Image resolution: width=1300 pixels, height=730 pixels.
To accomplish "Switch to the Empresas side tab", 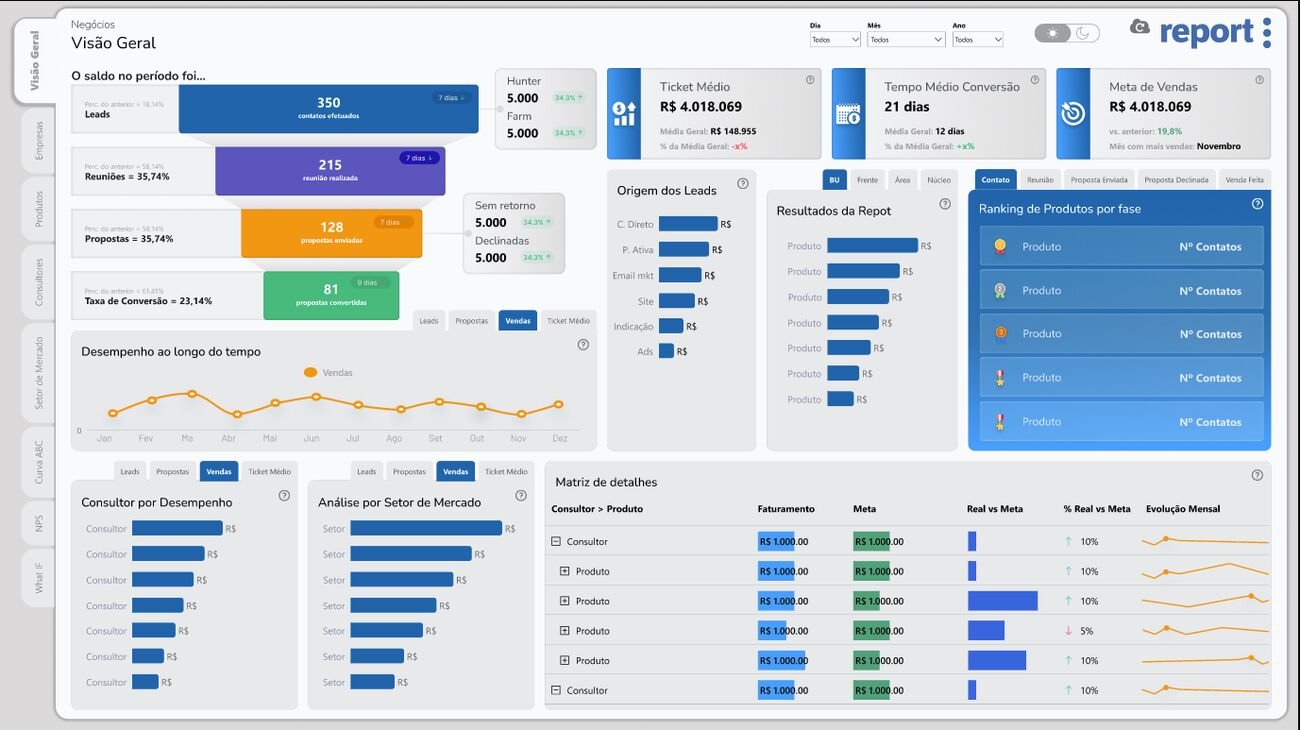I will pyautogui.click(x=39, y=140).
